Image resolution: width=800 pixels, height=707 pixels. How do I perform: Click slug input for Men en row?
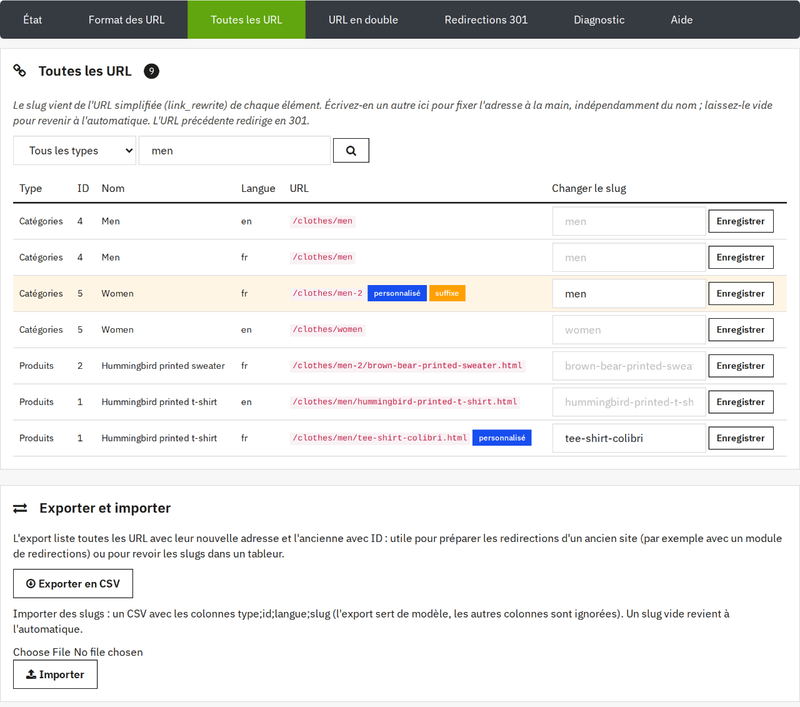point(629,221)
